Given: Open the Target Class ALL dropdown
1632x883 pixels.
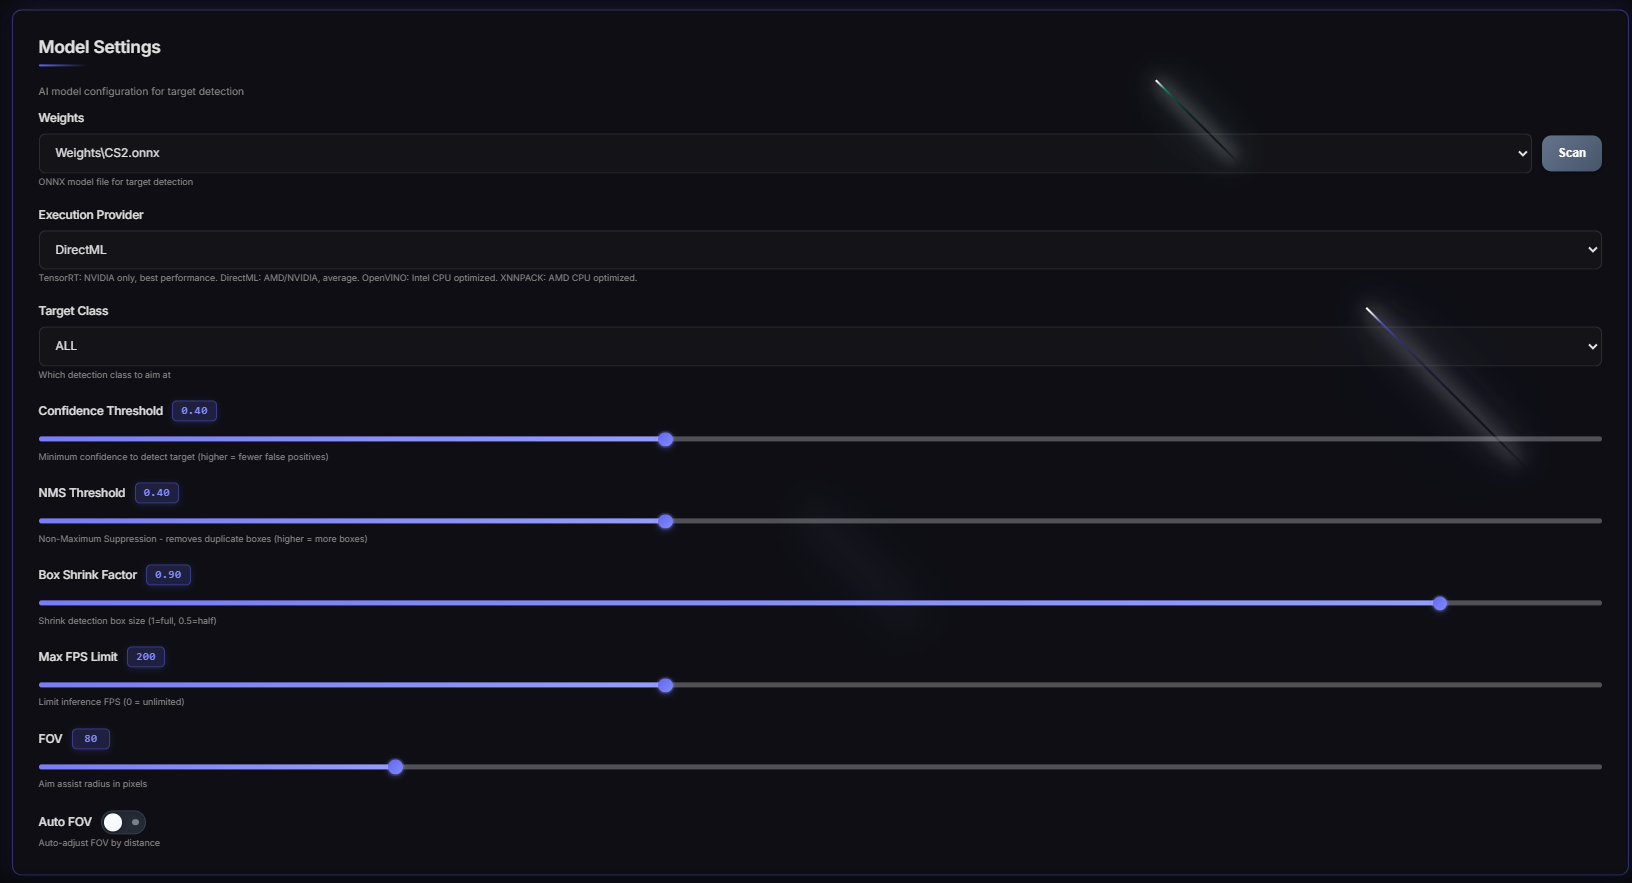Looking at the screenshot, I should click(x=819, y=346).
